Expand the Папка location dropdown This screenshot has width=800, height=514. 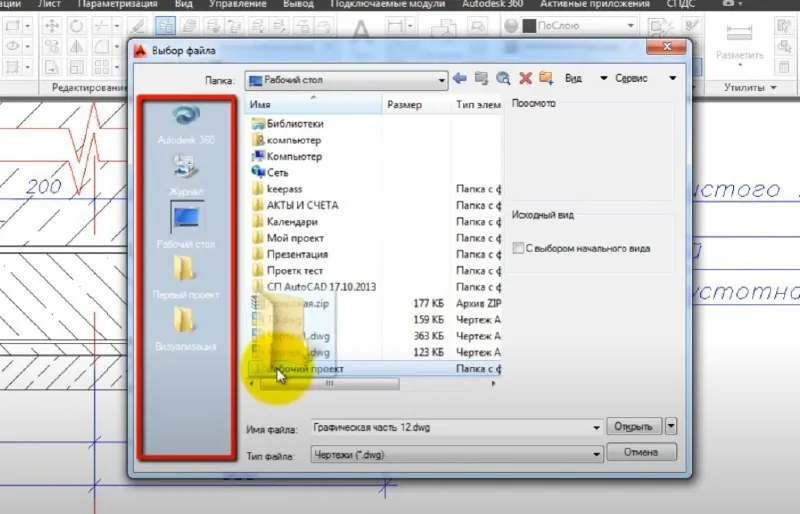[x=441, y=80]
